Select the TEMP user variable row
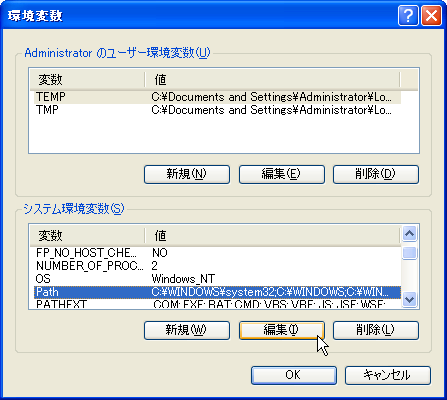This screenshot has height=400, width=447. click(217, 97)
